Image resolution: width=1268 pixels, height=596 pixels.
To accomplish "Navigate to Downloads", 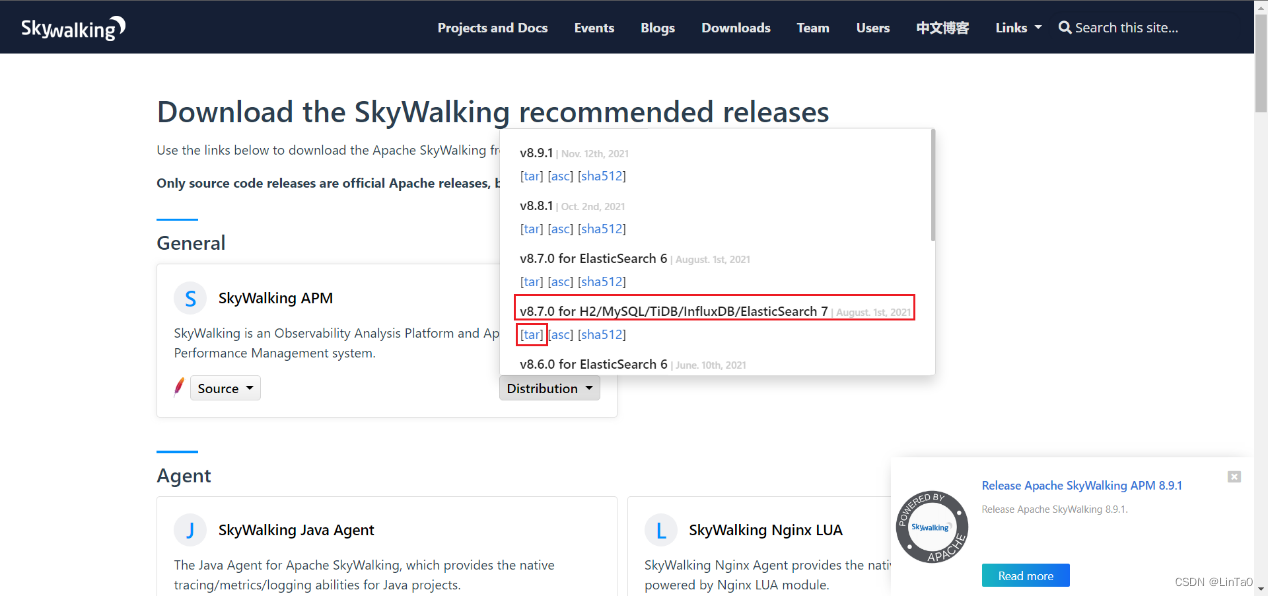I will pyautogui.click(x=736, y=28).
